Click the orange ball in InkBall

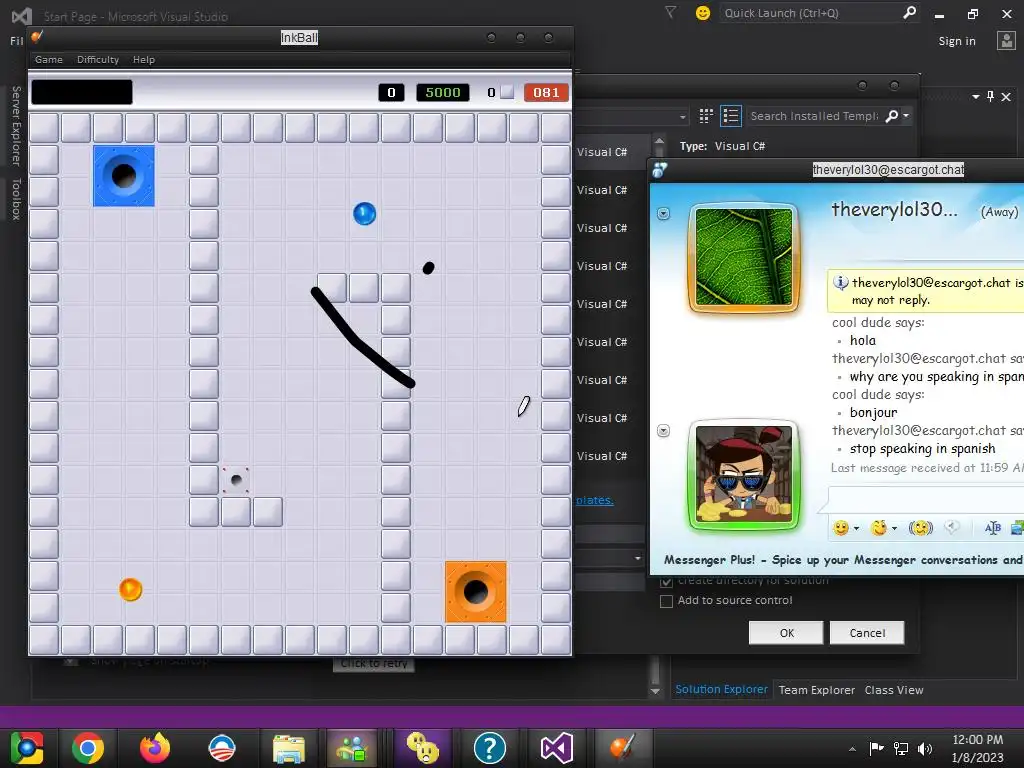[131, 589]
